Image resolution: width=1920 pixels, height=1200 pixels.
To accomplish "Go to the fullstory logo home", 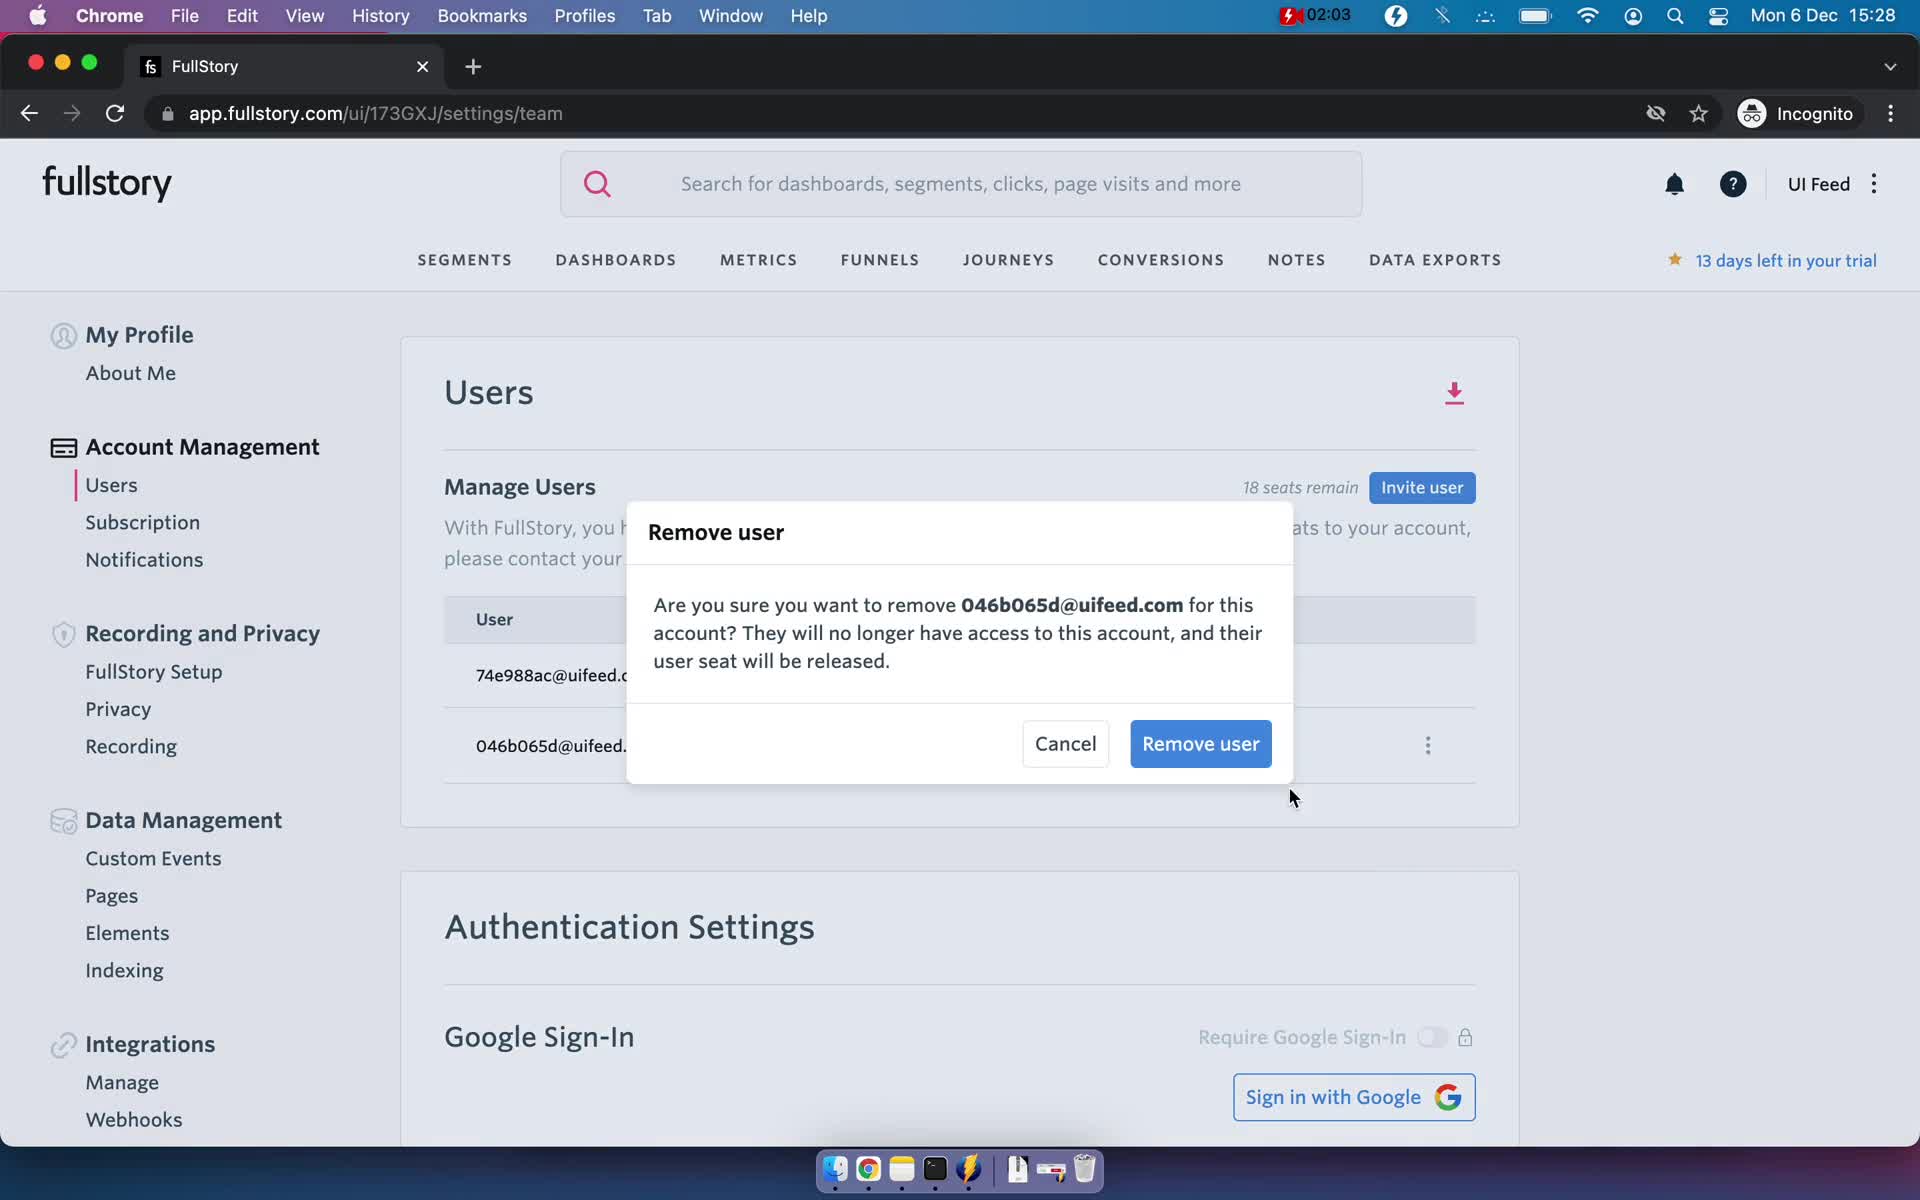I will coord(107,183).
